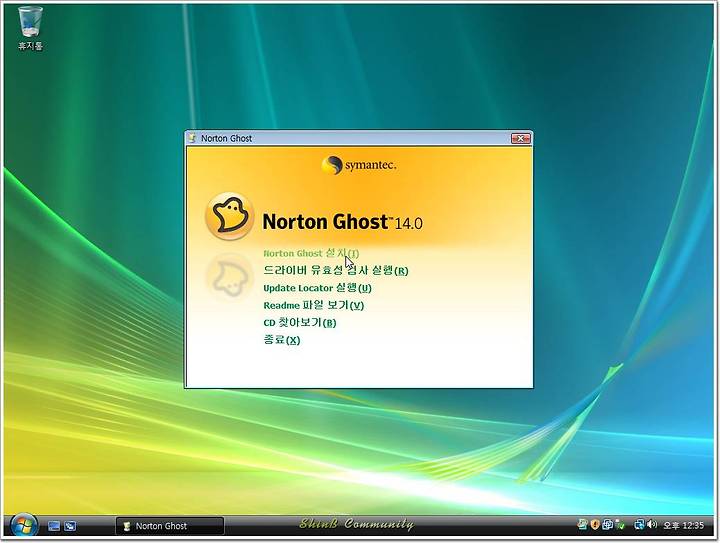The height and width of the screenshot is (543, 720).
Task: Launch Update Locator 실행(U) link
Action: (x=317, y=288)
